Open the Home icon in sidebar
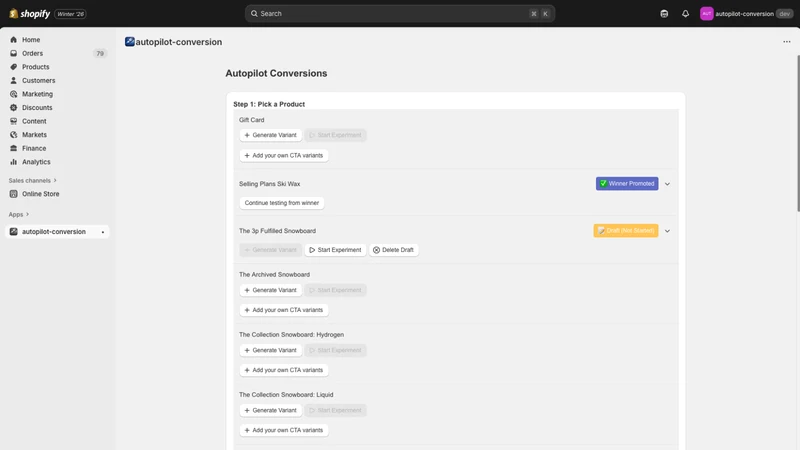Screen dimensions: 800x450 [x=14, y=40]
